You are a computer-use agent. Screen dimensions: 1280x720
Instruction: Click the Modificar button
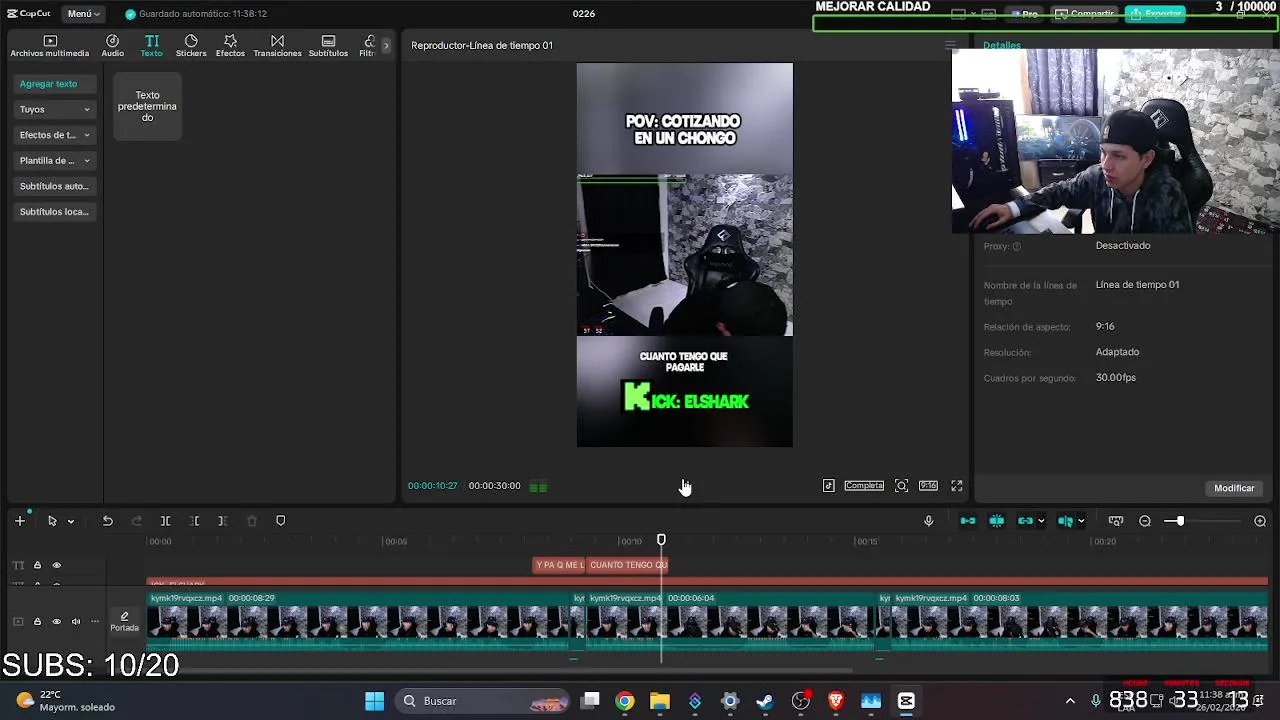point(1234,488)
